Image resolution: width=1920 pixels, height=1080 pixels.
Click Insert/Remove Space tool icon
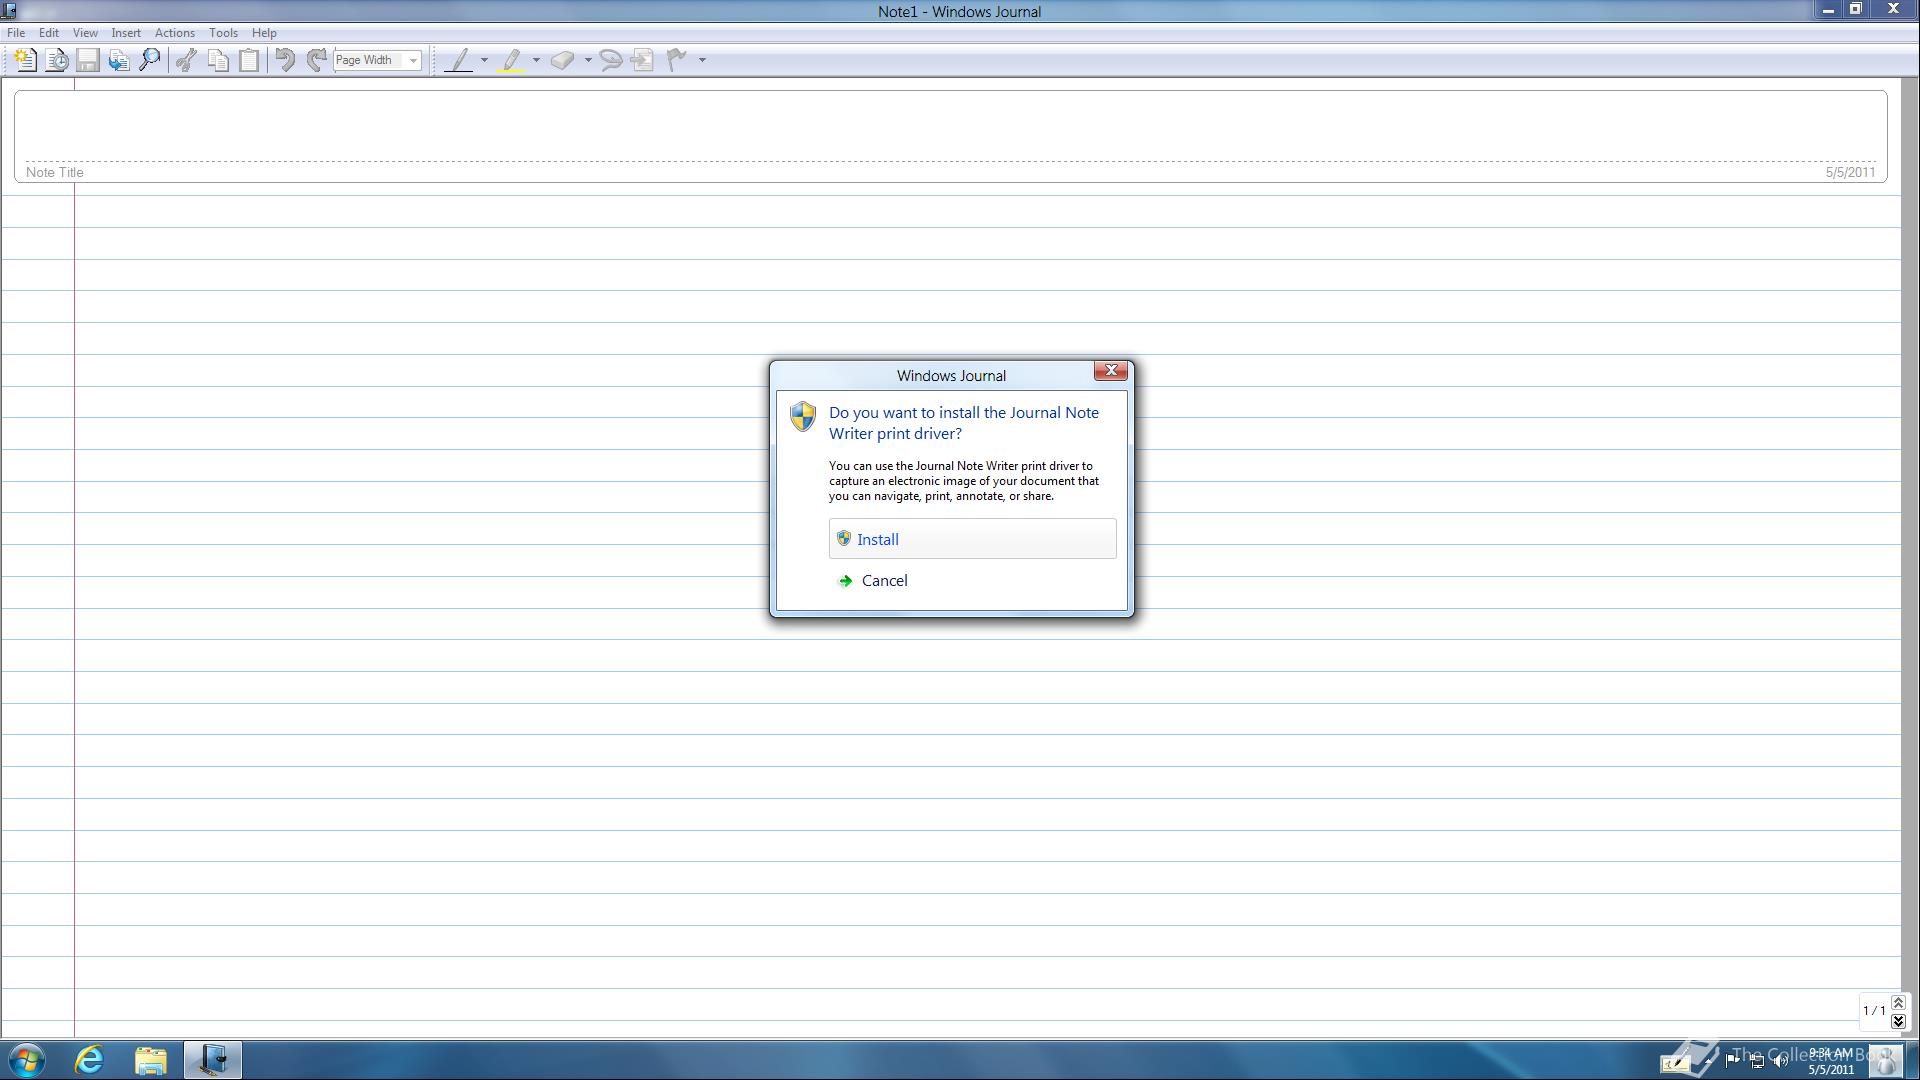click(642, 60)
